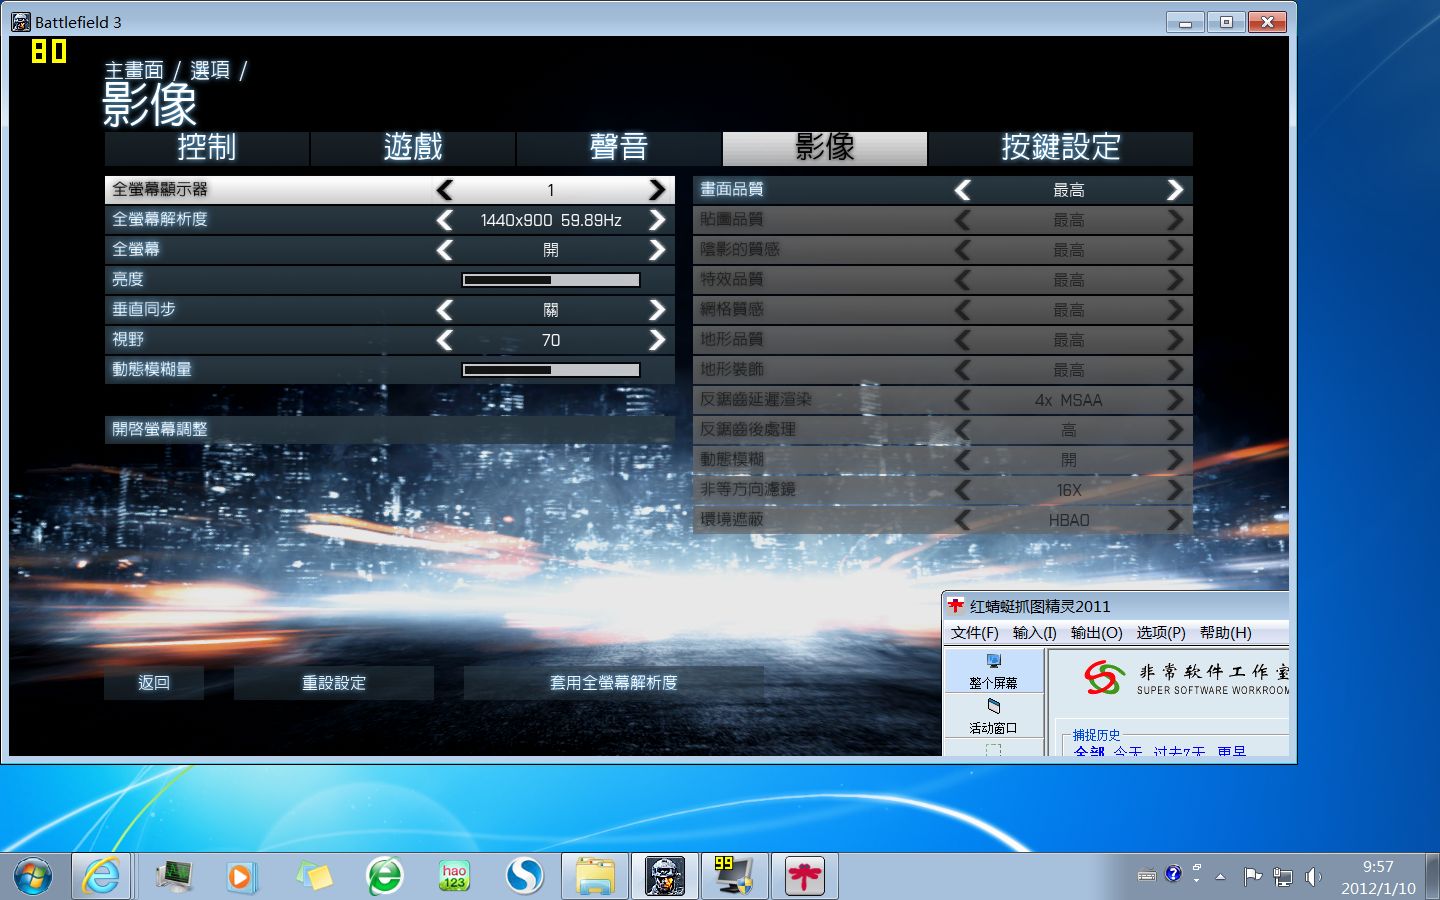
Task: Toggle 動態模糊 with right arrow
Action: [x=1174, y=460]
